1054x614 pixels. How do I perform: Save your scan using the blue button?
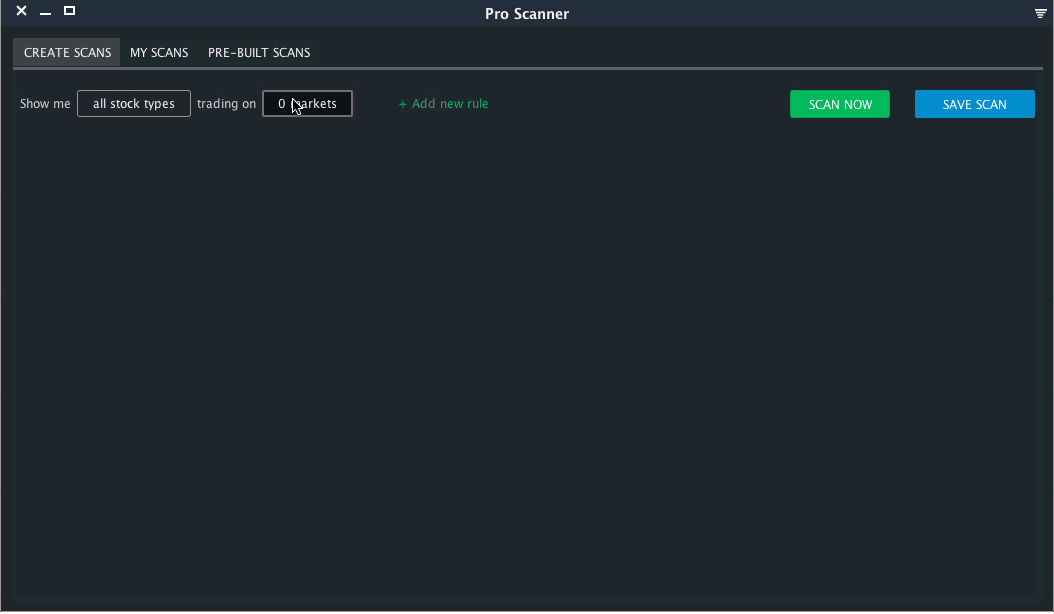click(x=974, y=103)
